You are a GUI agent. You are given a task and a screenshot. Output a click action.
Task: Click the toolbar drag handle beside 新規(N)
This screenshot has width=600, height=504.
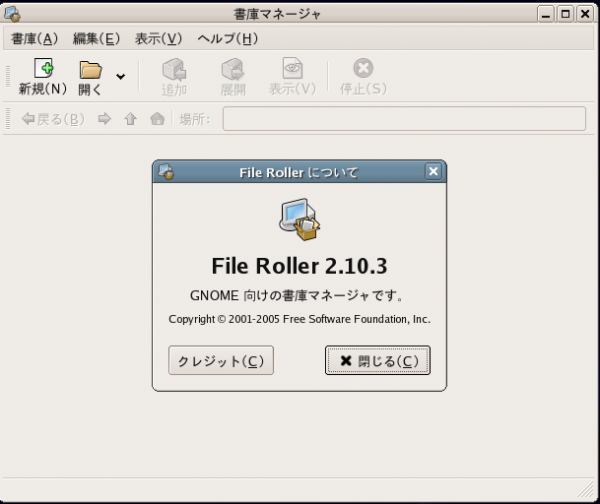pos(8,76)
